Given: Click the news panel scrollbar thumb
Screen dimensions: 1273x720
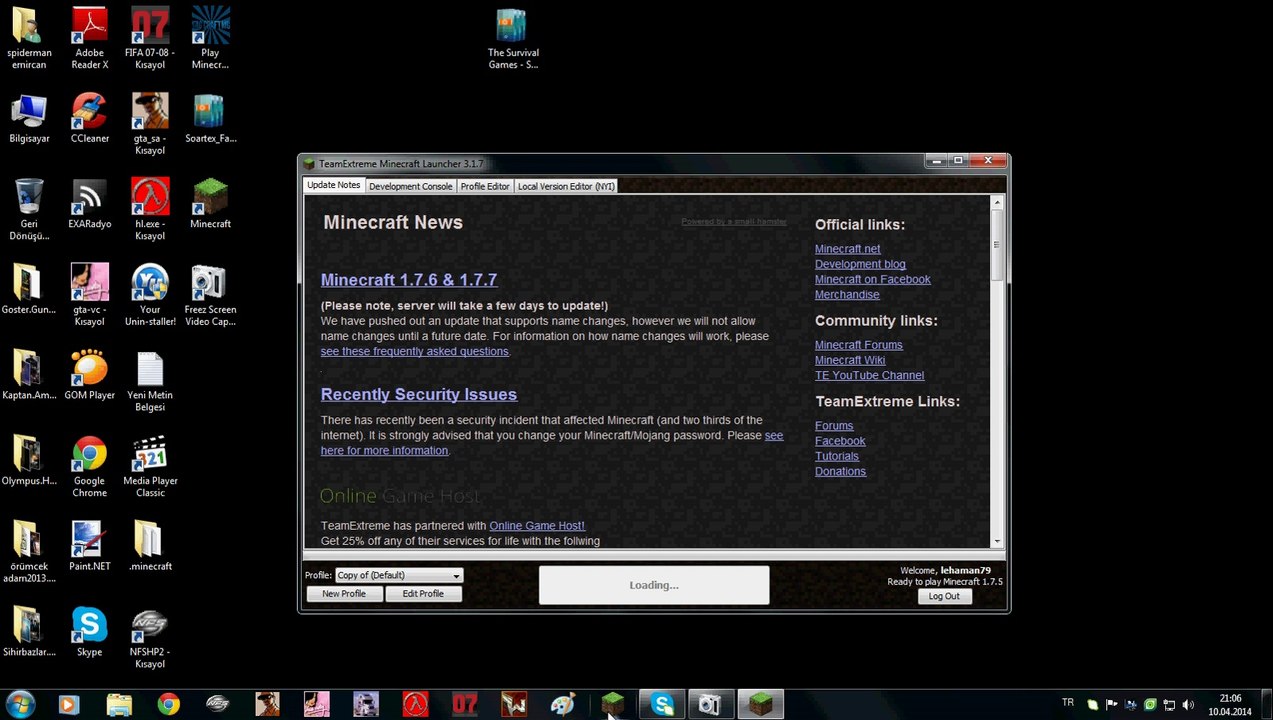Looking at the screenshot, I should tap(997, 245).
